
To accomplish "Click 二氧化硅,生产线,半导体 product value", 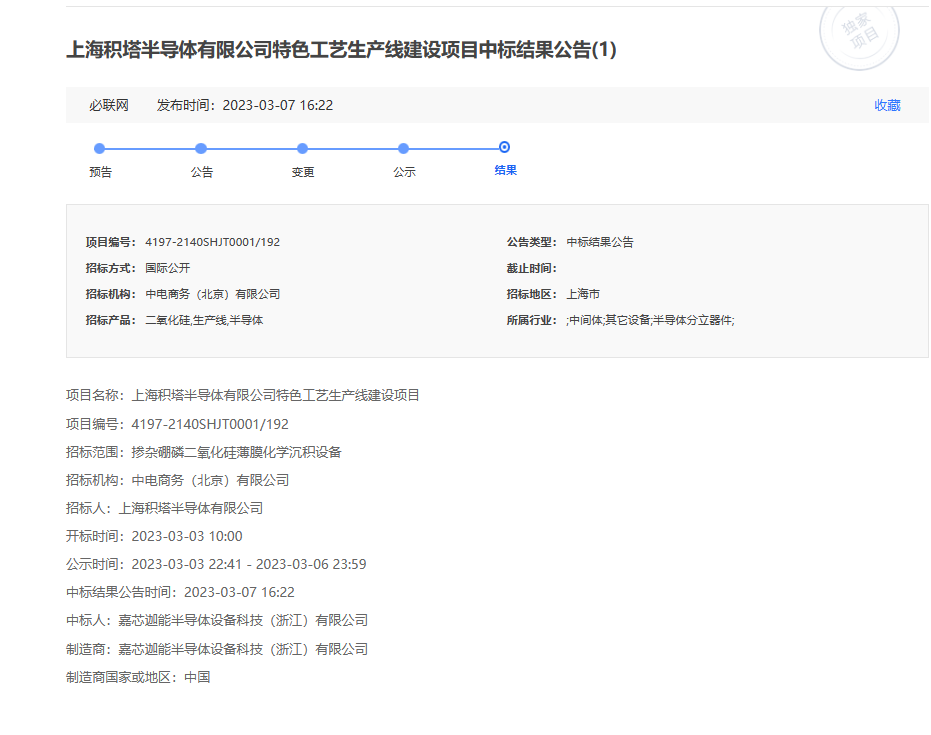I will tap(204, 321).
